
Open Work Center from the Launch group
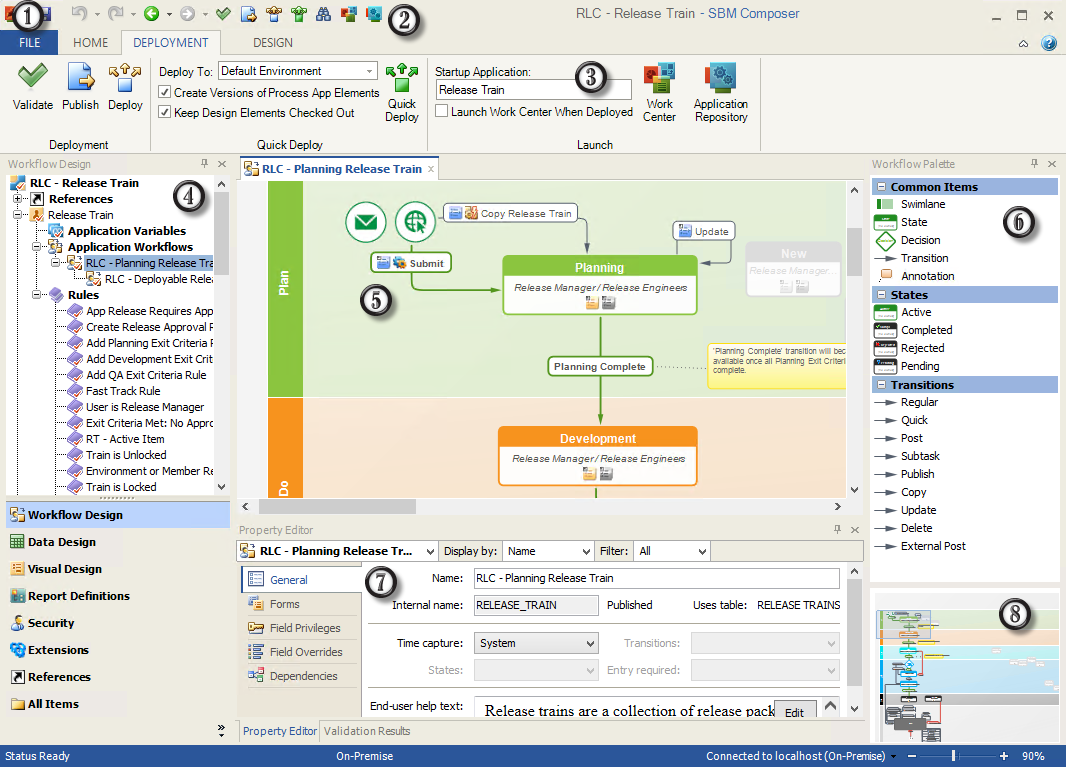coord(659,92)
